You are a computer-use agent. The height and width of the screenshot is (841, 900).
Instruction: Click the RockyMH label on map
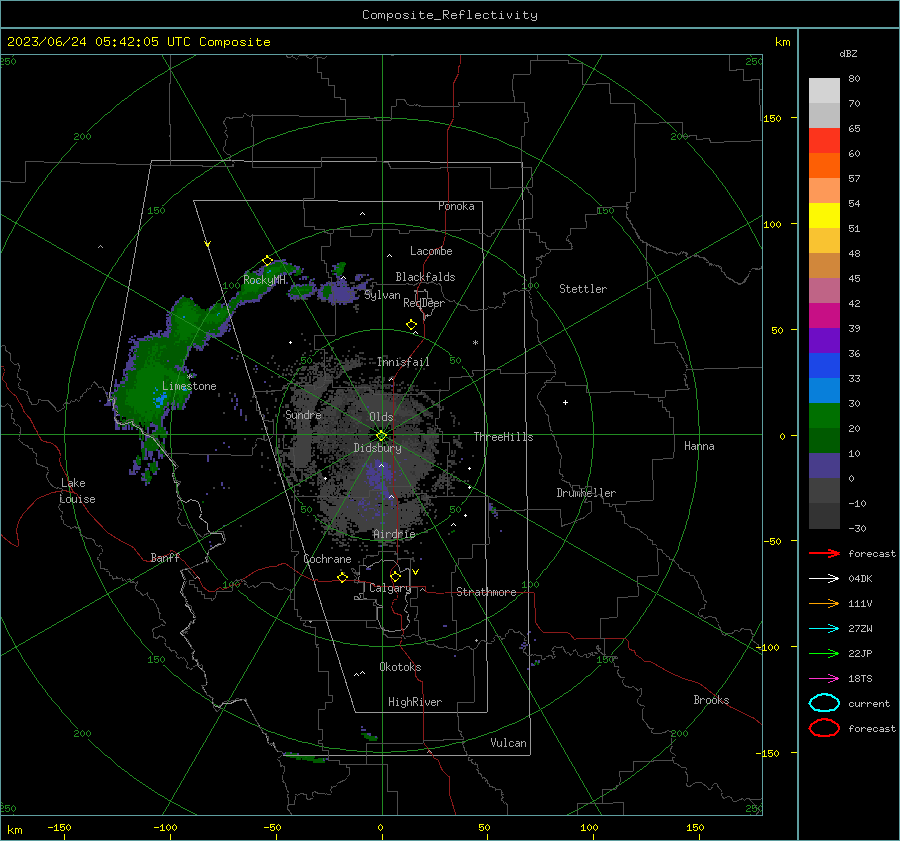265,280
